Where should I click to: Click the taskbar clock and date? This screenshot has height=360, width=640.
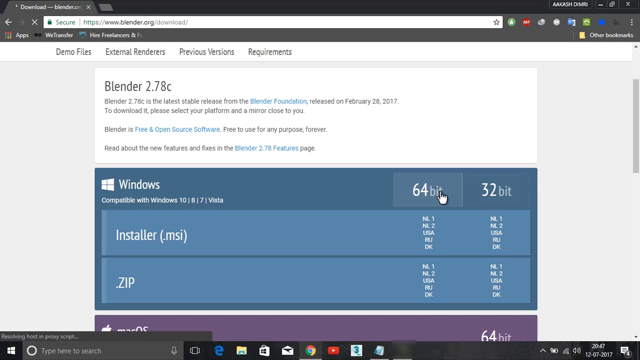(599, 351)
